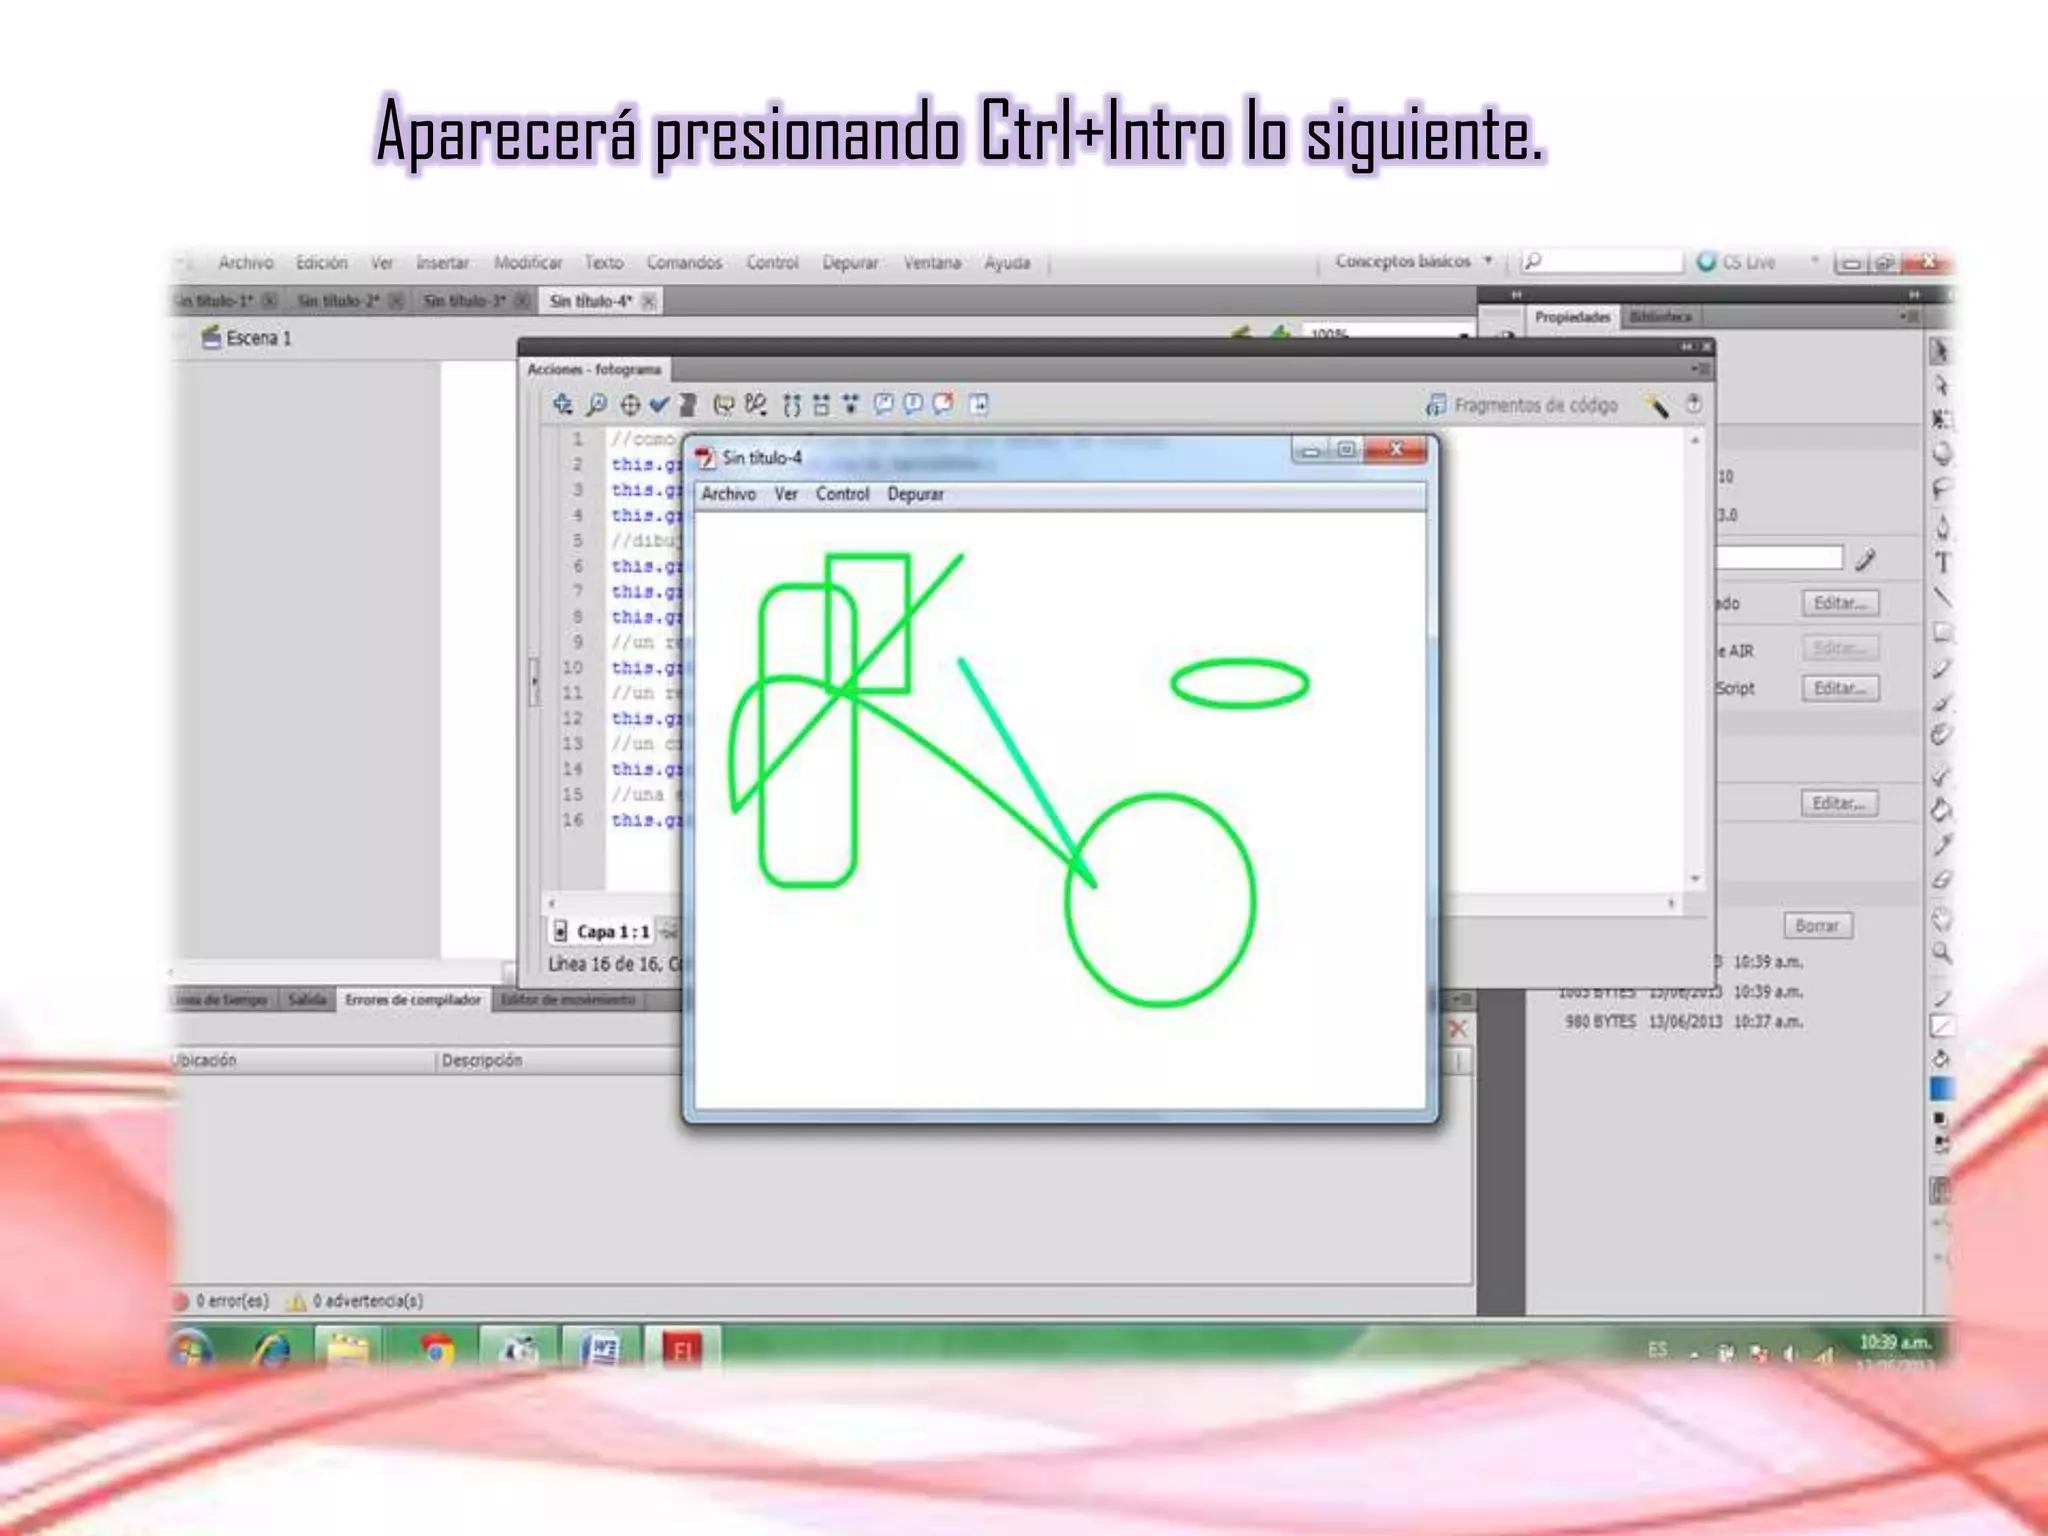
Task: Select the Eraser tool
Action: pos(1941,880)
